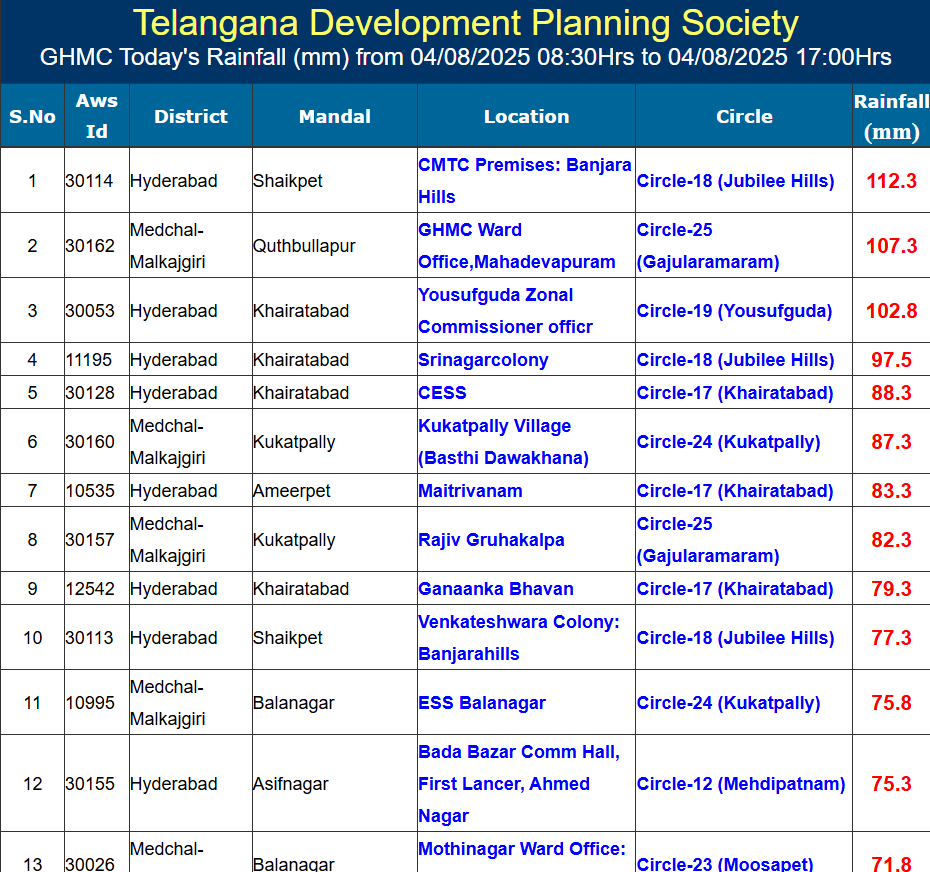This screenshot has width=930, height=872.
Task: Select Aws Id 30155
Action: (x=90, y=784)
